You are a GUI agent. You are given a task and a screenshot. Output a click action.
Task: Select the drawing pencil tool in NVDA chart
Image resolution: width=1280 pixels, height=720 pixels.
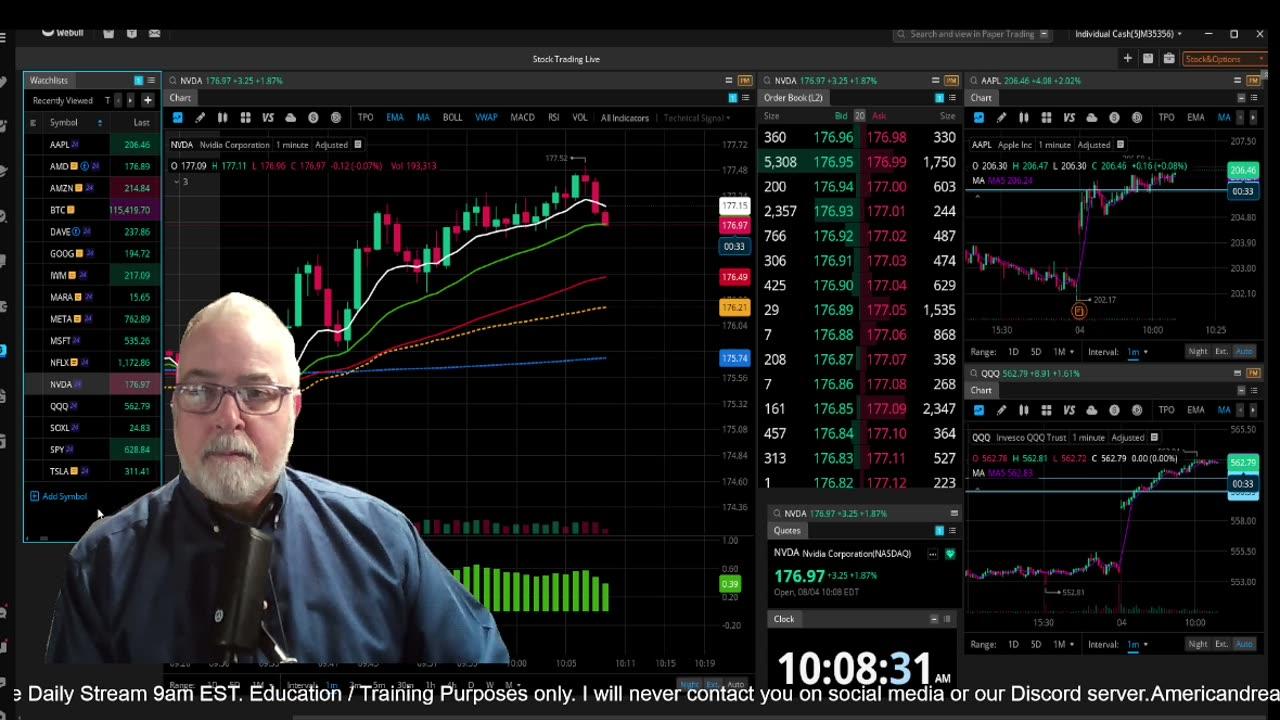click(x=200, y=118)
